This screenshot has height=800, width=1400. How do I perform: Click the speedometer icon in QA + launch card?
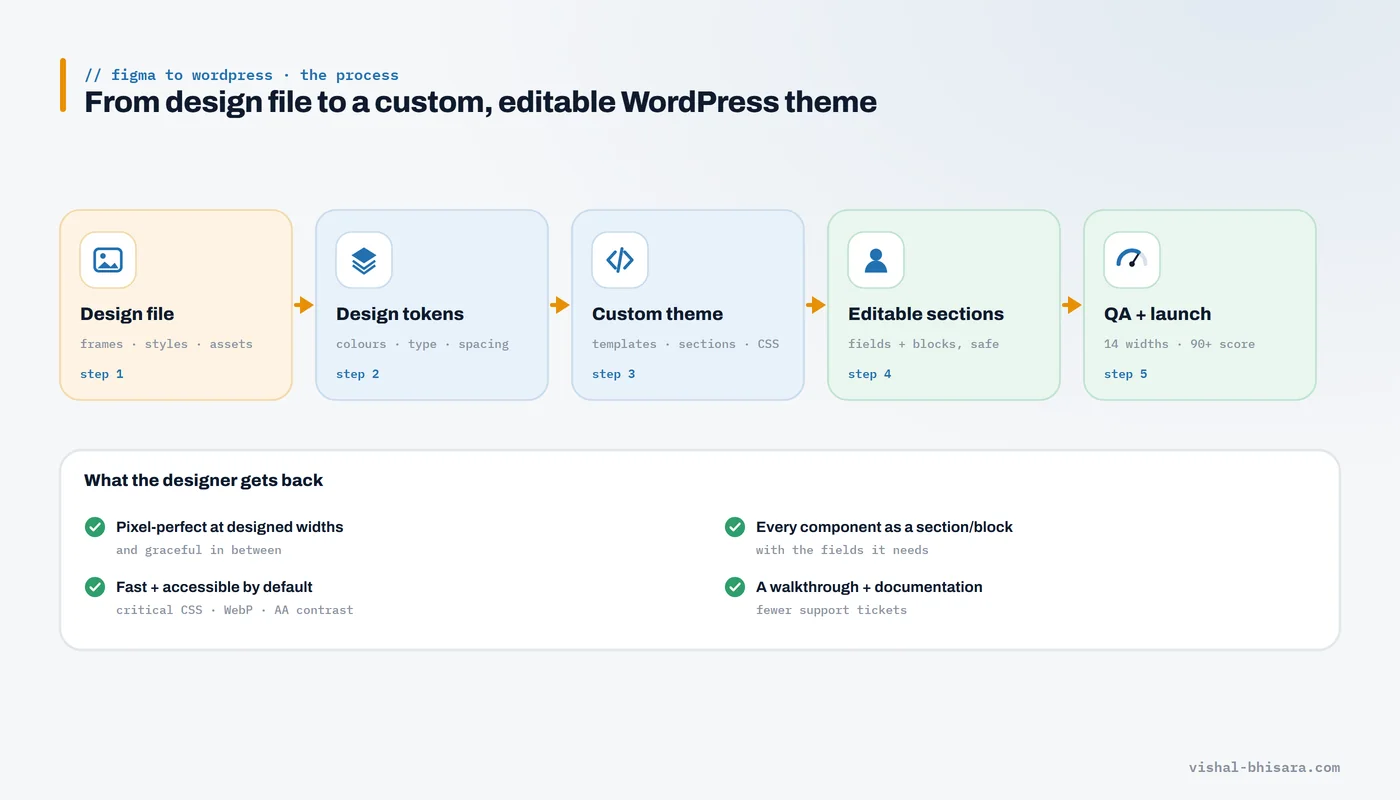pos(1132,259)
